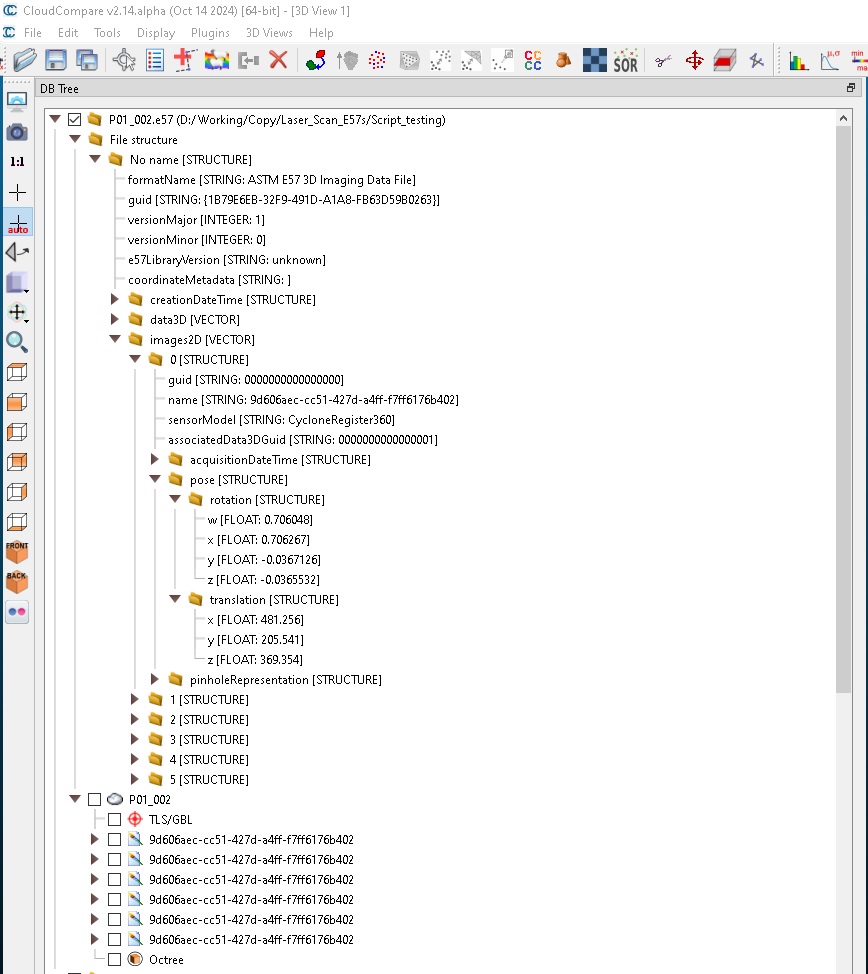Viewport: 868px width, 974px height.
Task: Set the BACK view cube icon
Action: pos(17,581)
